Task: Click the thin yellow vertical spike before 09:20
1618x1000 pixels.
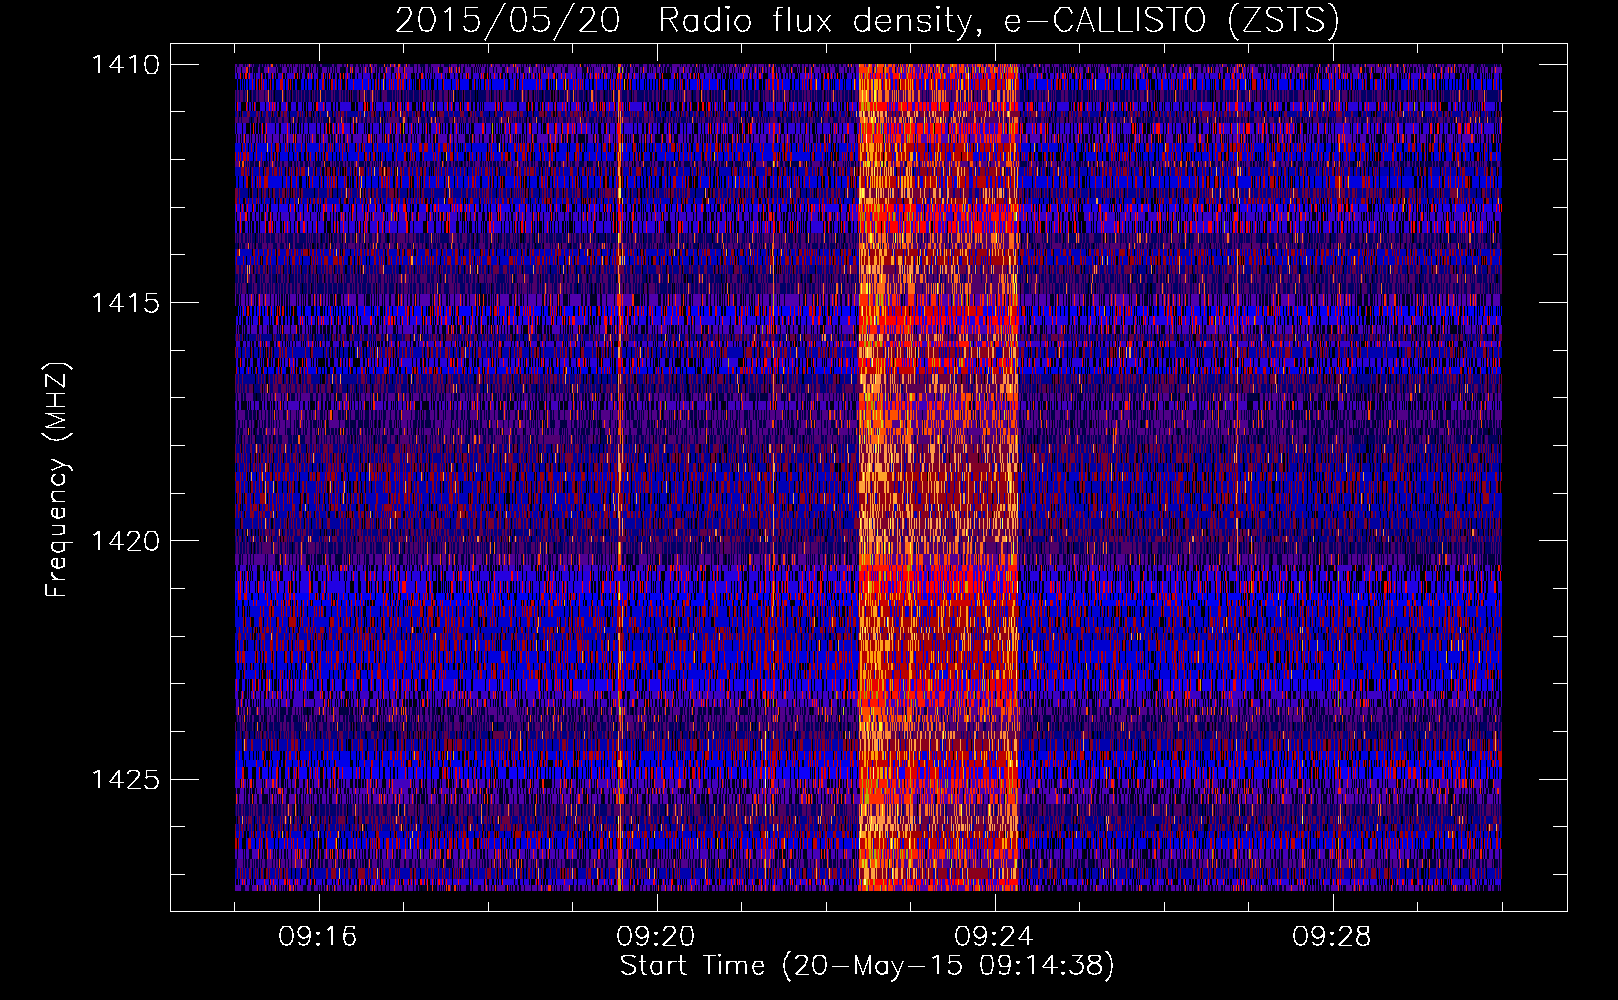Action: pyautogui.click(x=619, y=477)
